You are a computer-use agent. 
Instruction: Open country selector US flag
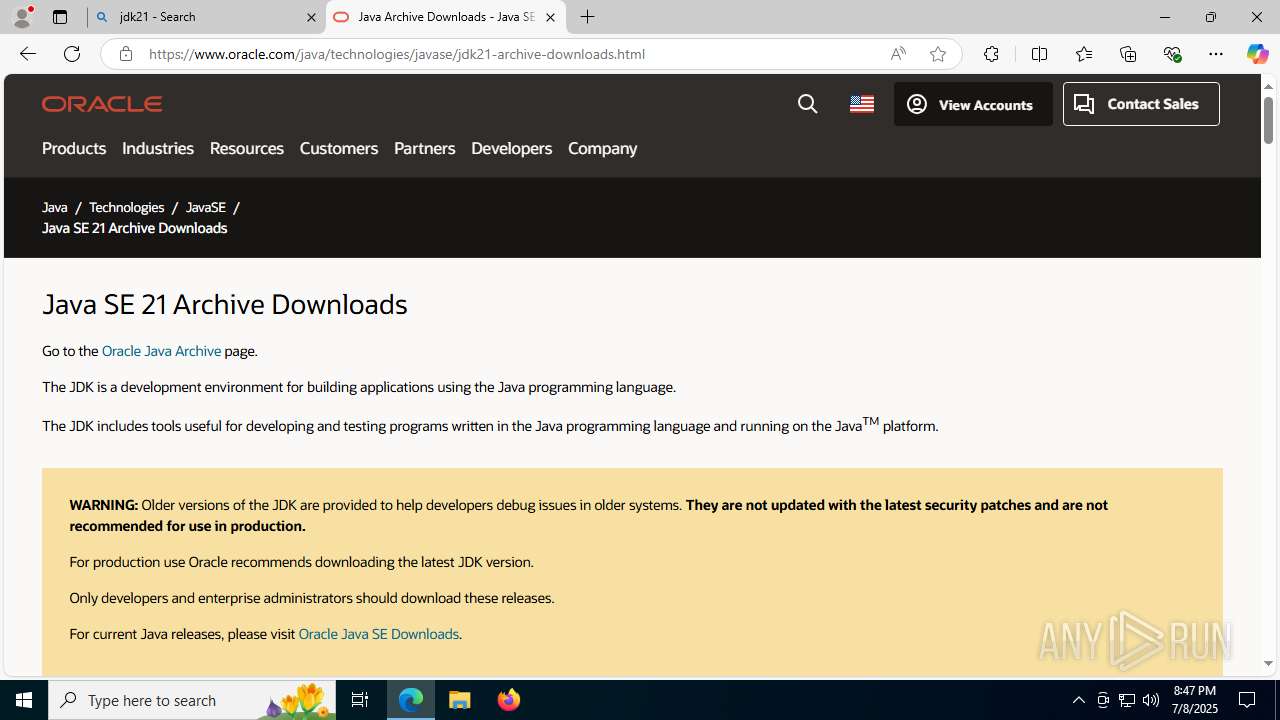(862, 104)
